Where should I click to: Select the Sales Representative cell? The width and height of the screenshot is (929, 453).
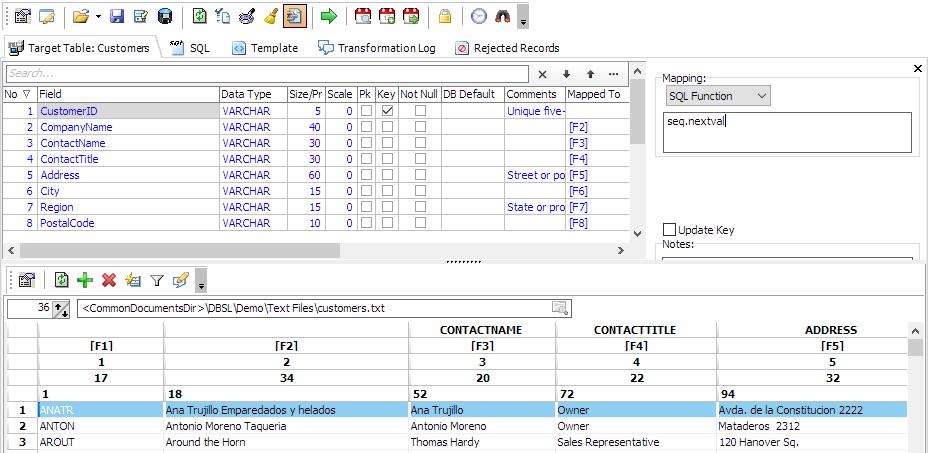636,442
